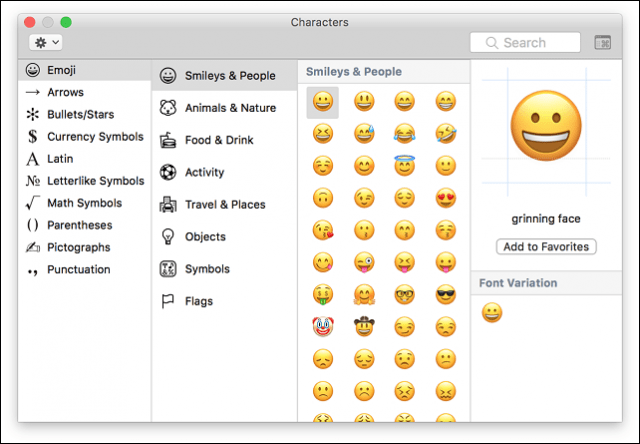Viewport: 640px width, 444px height.
Task: Click the Add to Favorites button
Action: [x=546, y=246]
